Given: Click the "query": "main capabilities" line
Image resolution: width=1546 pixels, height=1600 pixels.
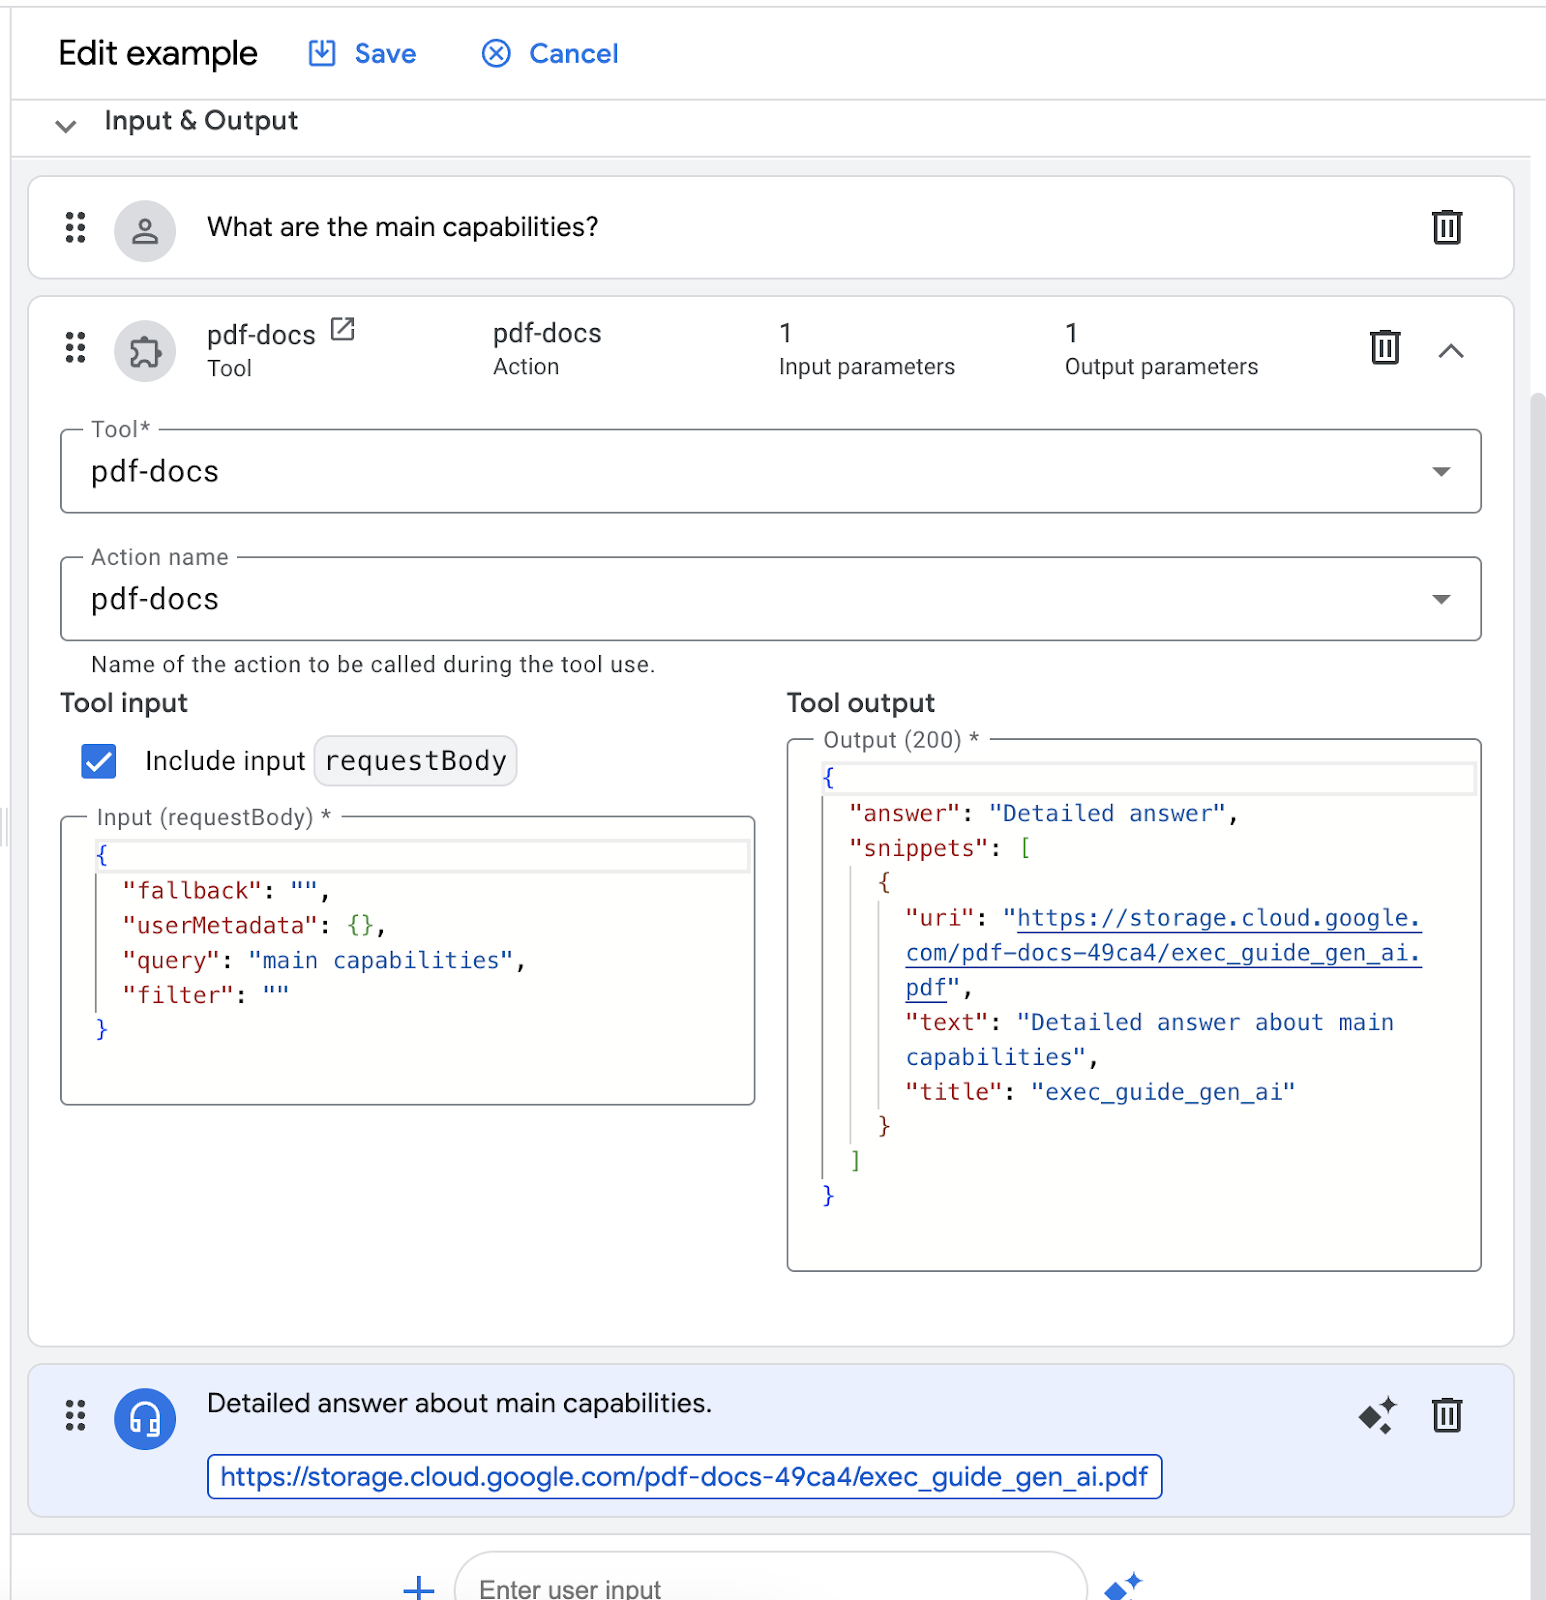Looking at the screenshot, I should click(324, 960).
